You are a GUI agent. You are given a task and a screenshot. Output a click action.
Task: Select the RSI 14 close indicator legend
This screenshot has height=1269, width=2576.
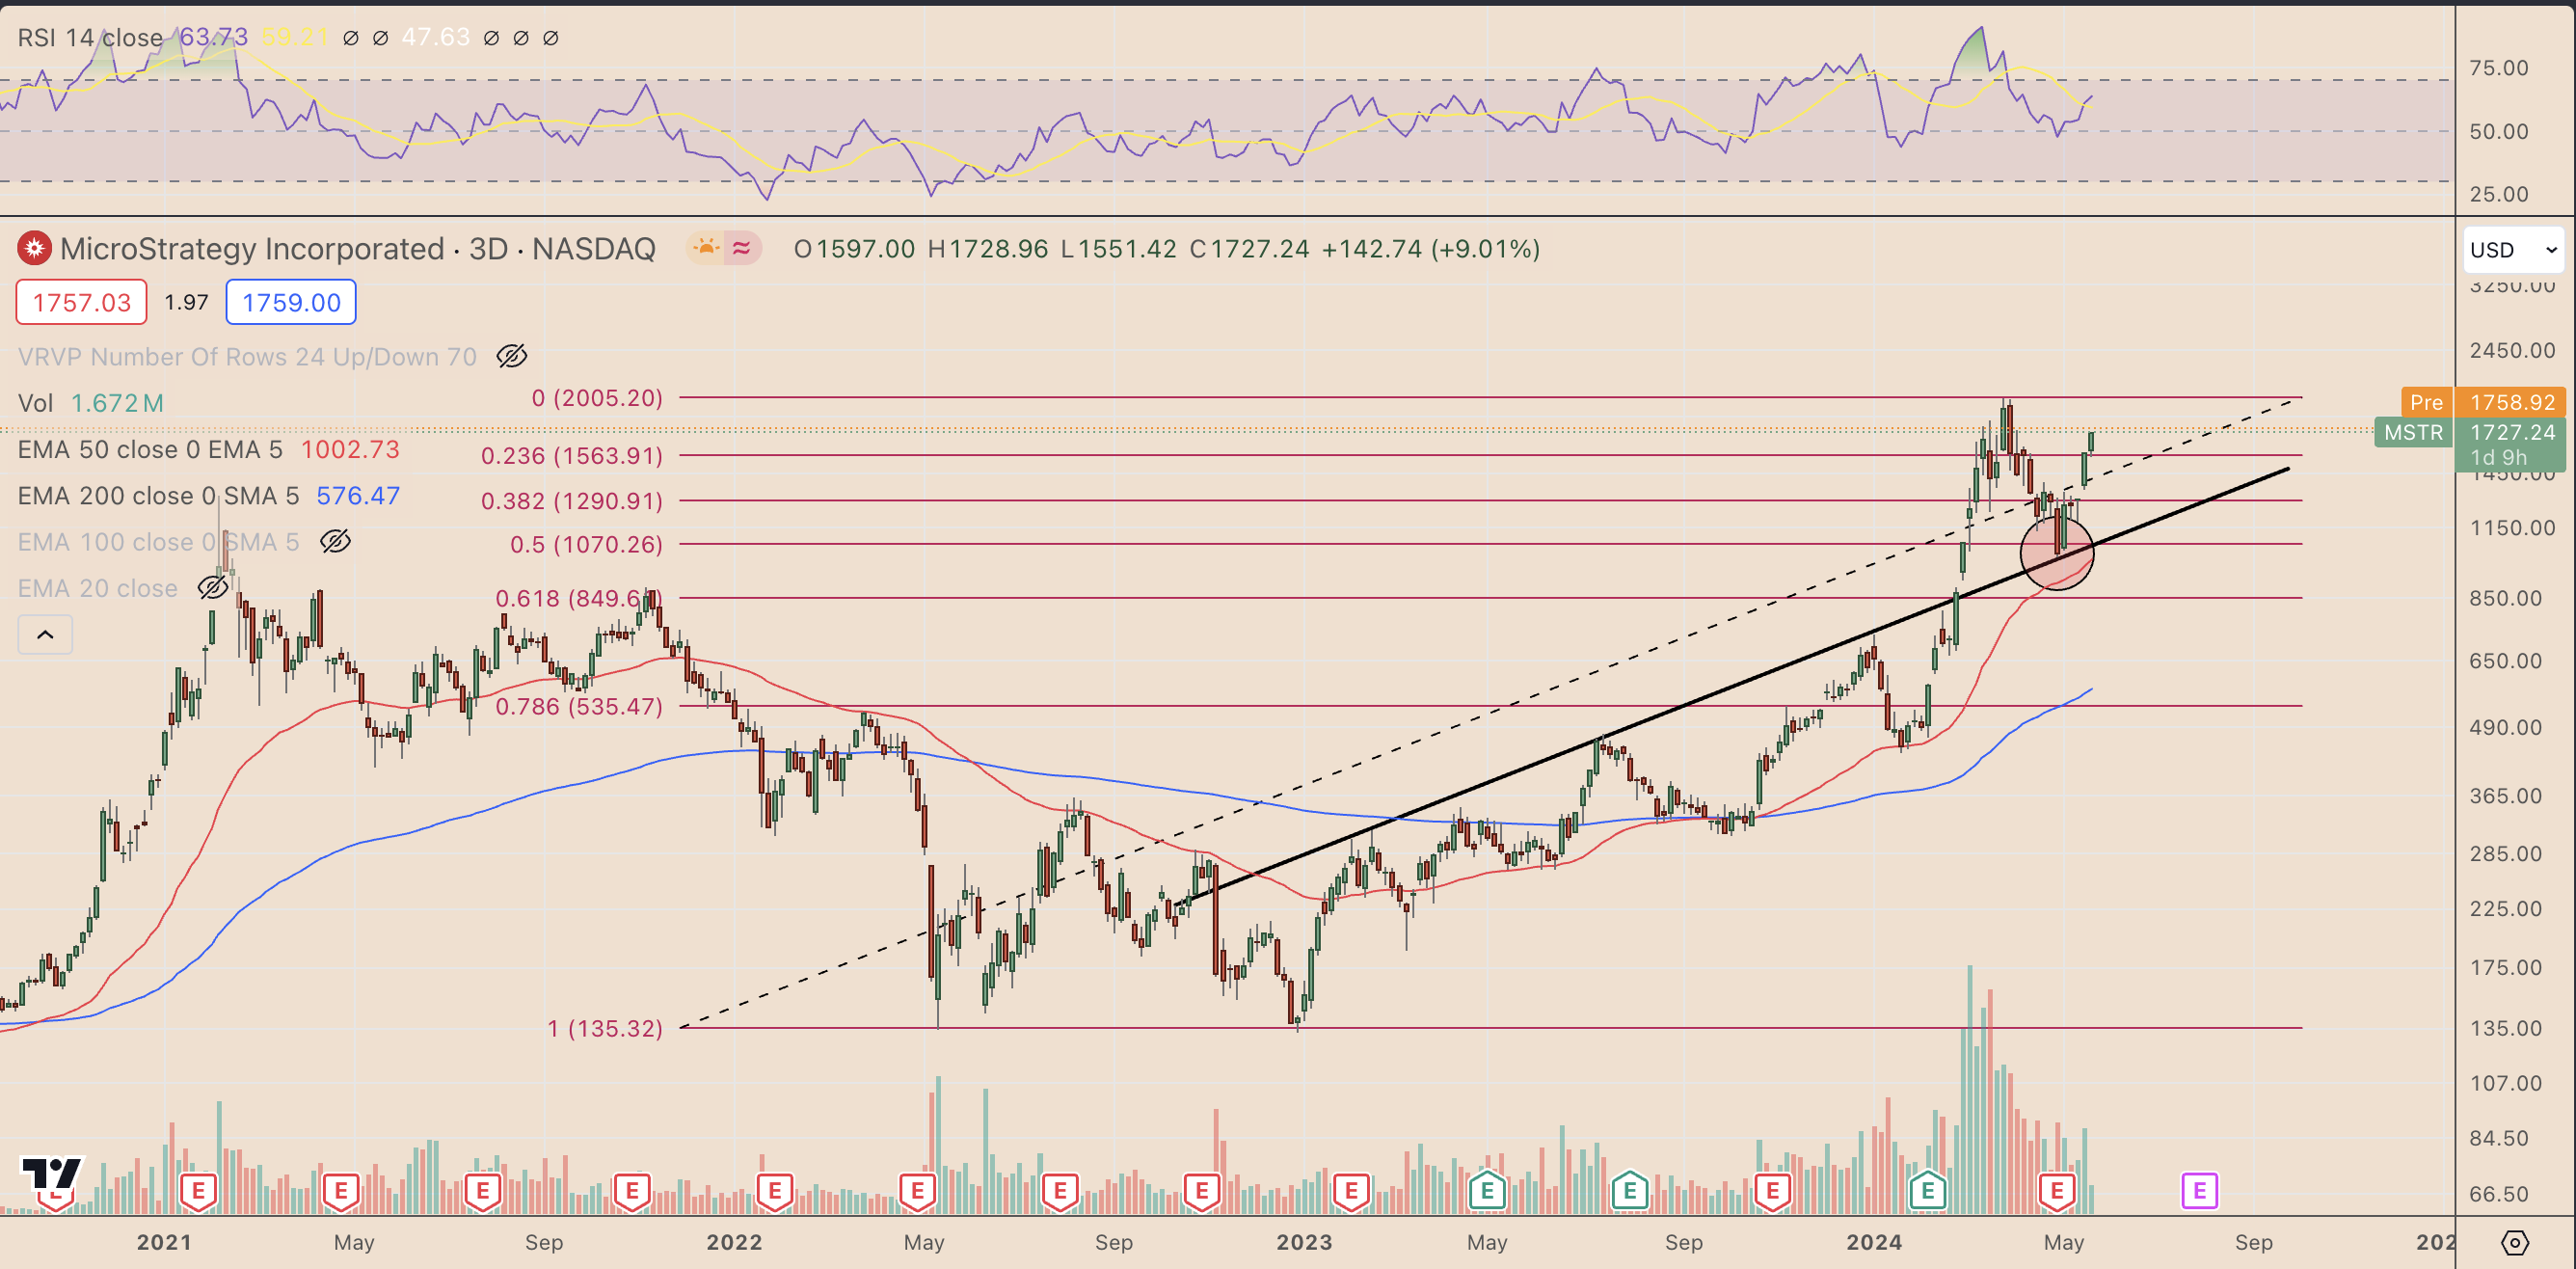90,38
